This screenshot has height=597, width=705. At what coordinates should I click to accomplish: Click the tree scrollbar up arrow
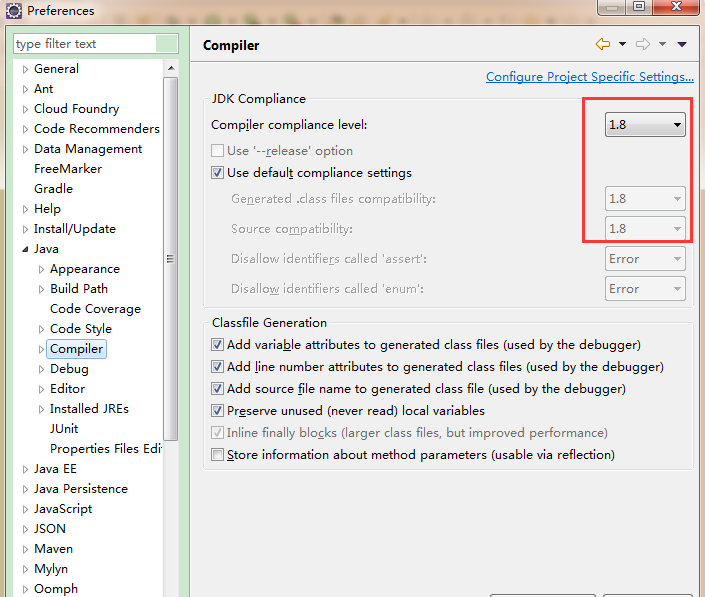(171, 68)
